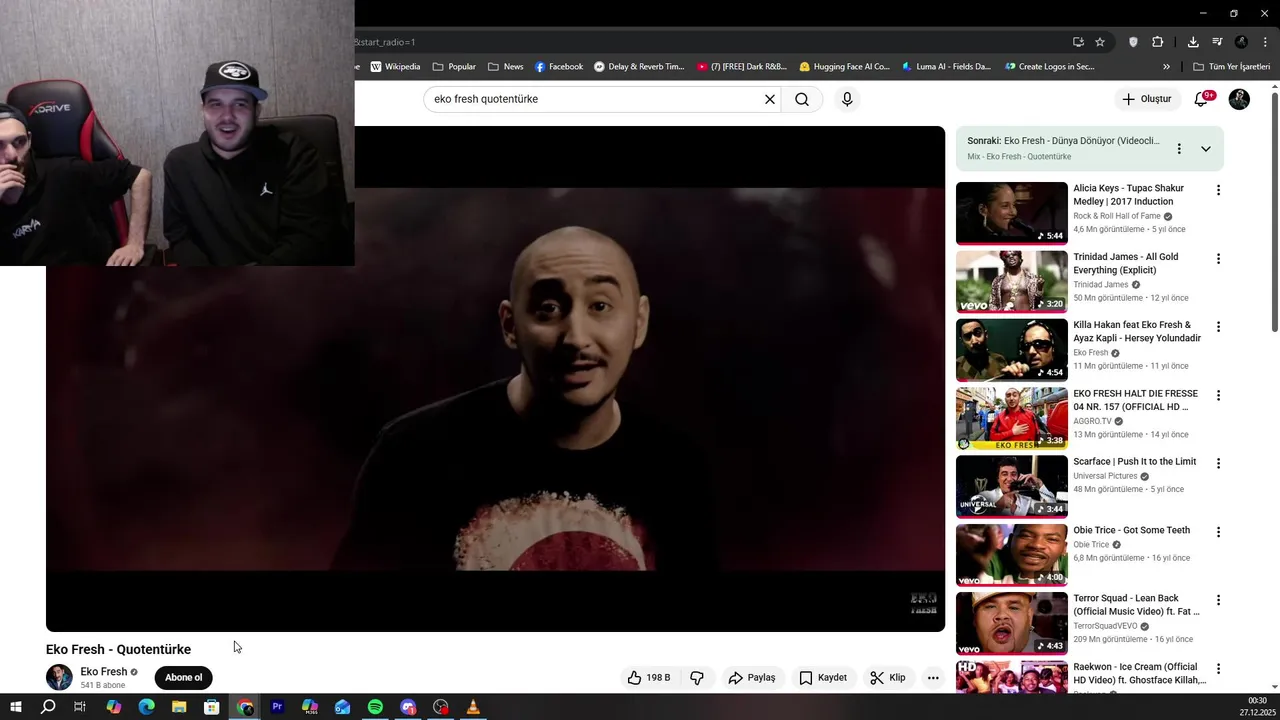Open the [FREE] Dark R&B bookmark
Viewport: 1280px width, 720px height.
(x=742, y=67)
